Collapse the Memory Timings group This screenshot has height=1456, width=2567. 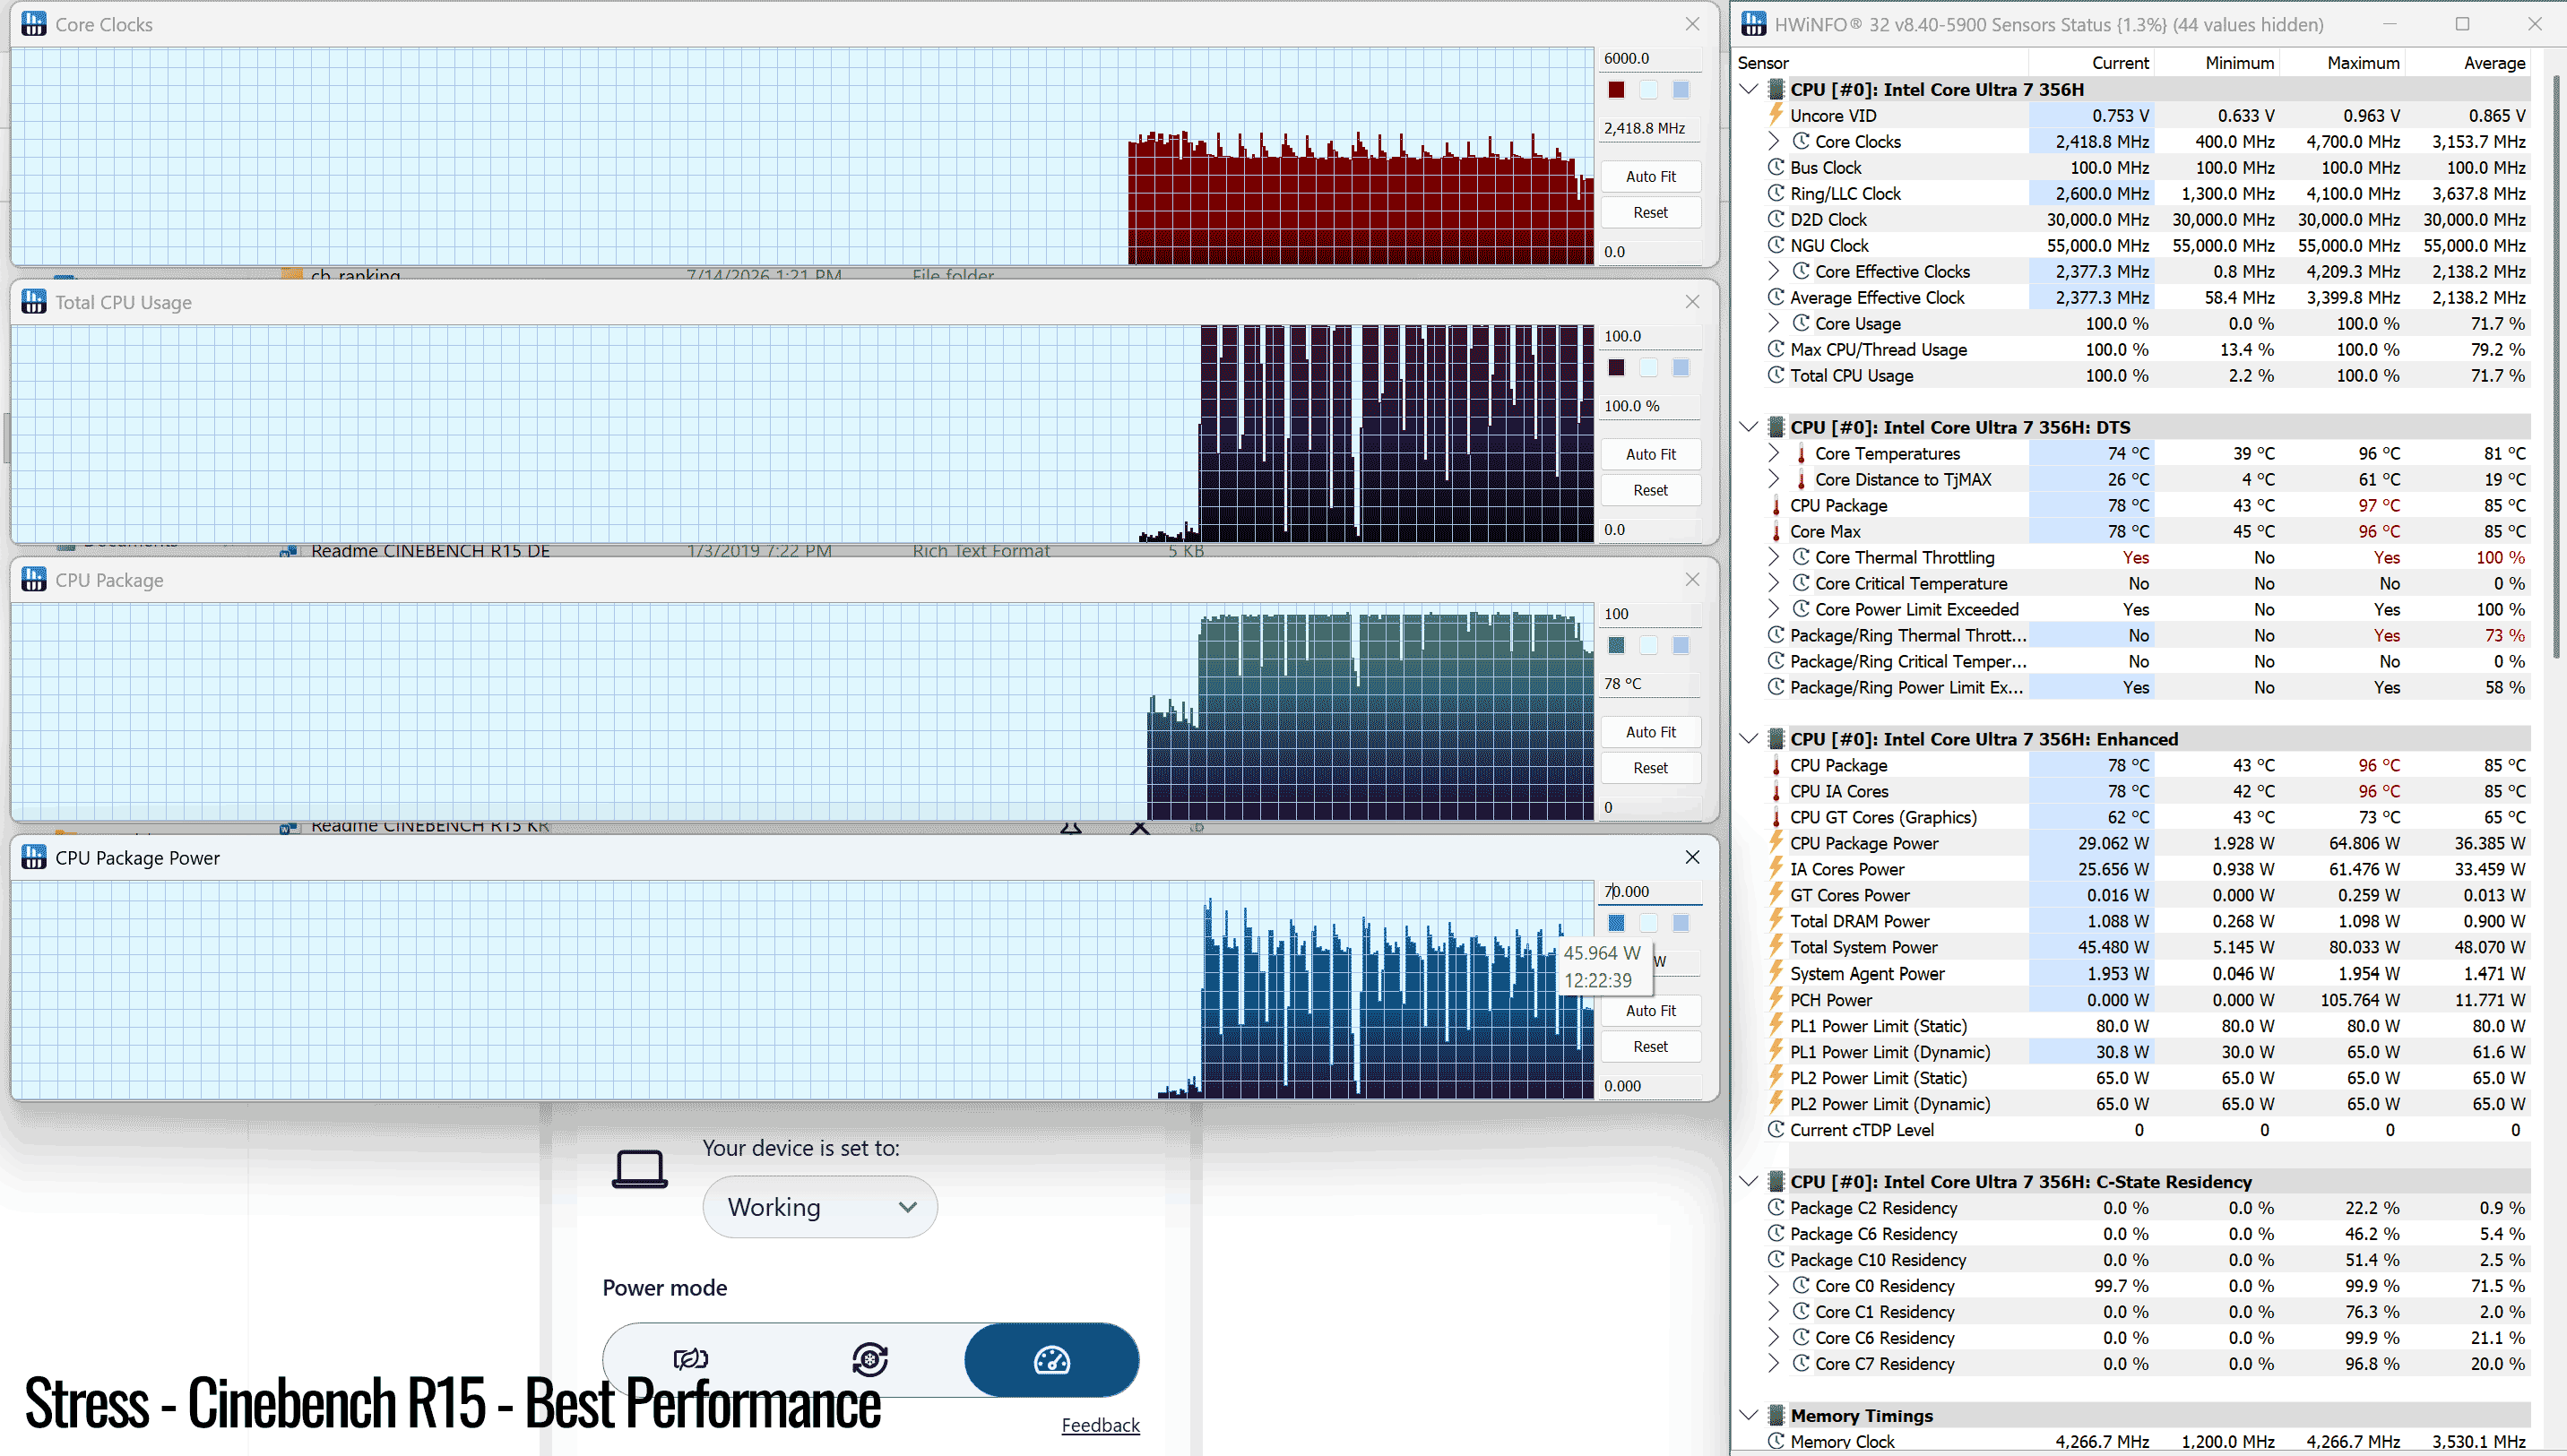[x=1749, y=1415]
